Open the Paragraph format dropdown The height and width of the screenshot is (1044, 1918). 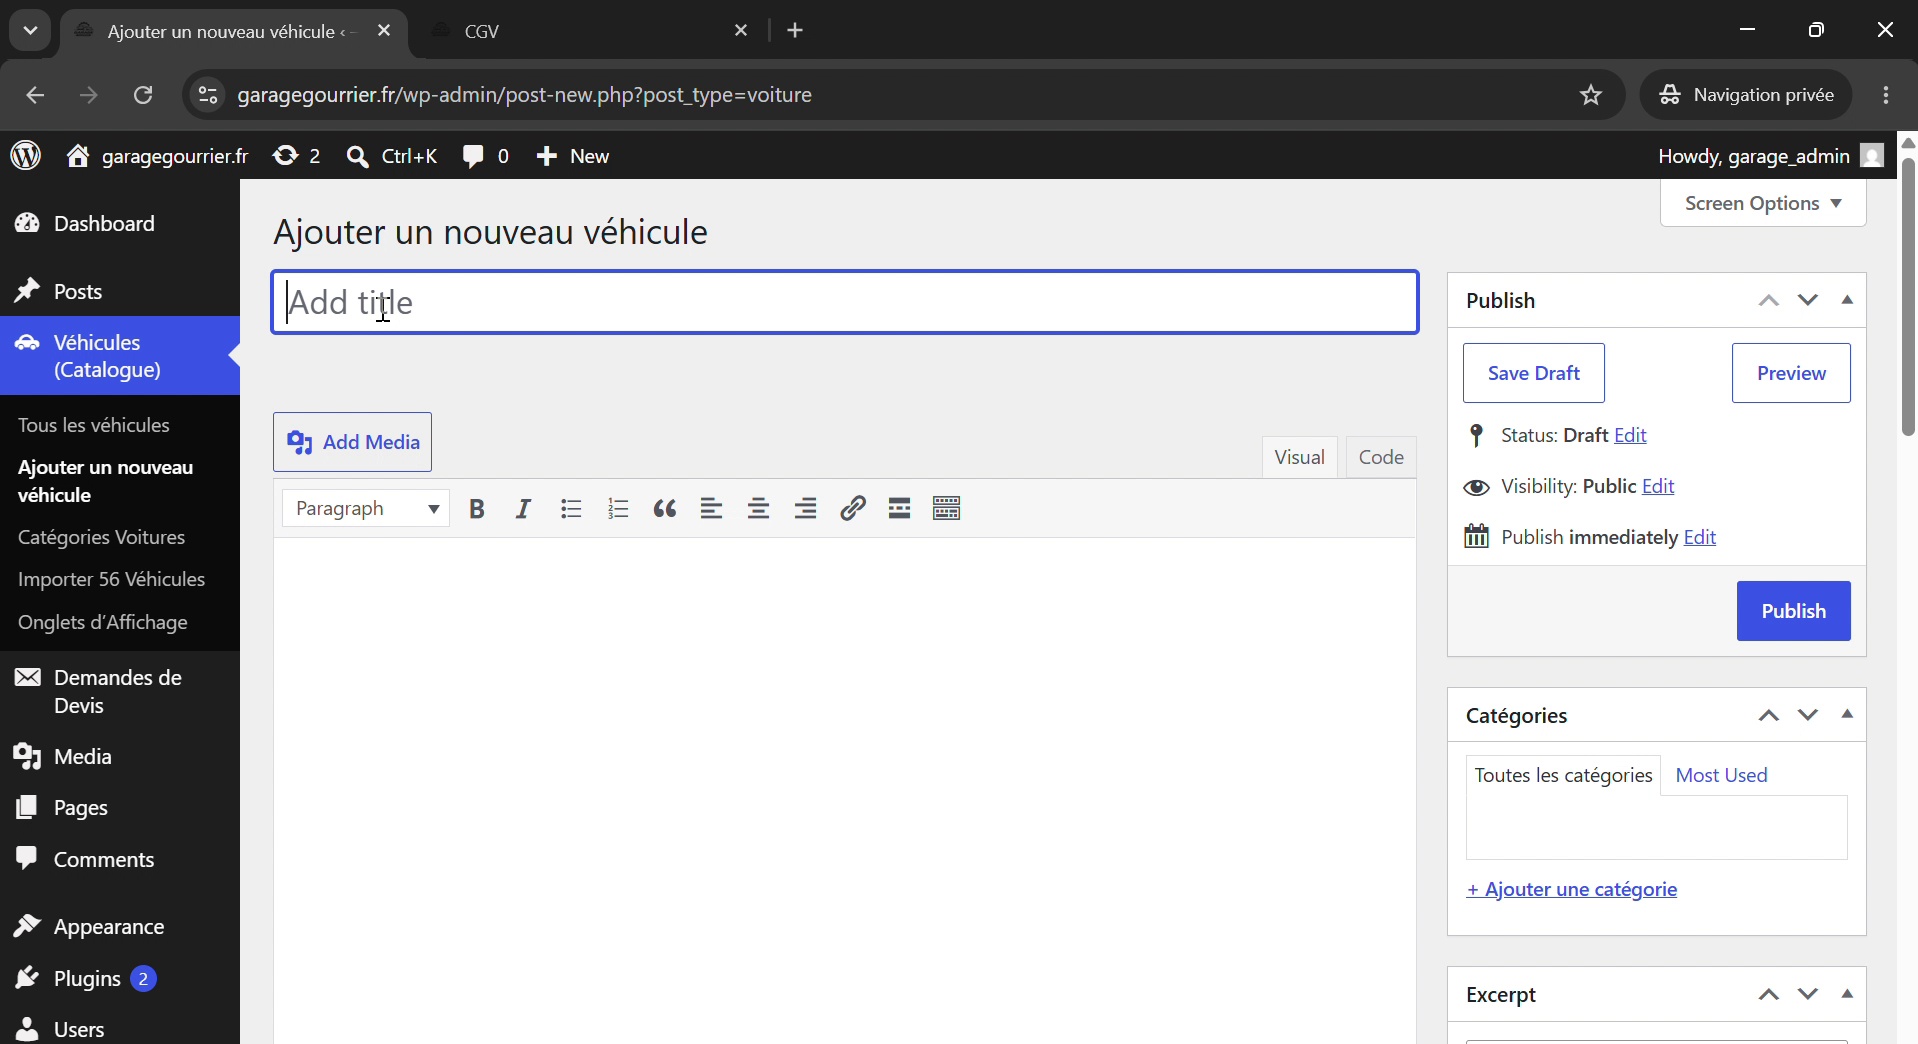tap(366, 509)
